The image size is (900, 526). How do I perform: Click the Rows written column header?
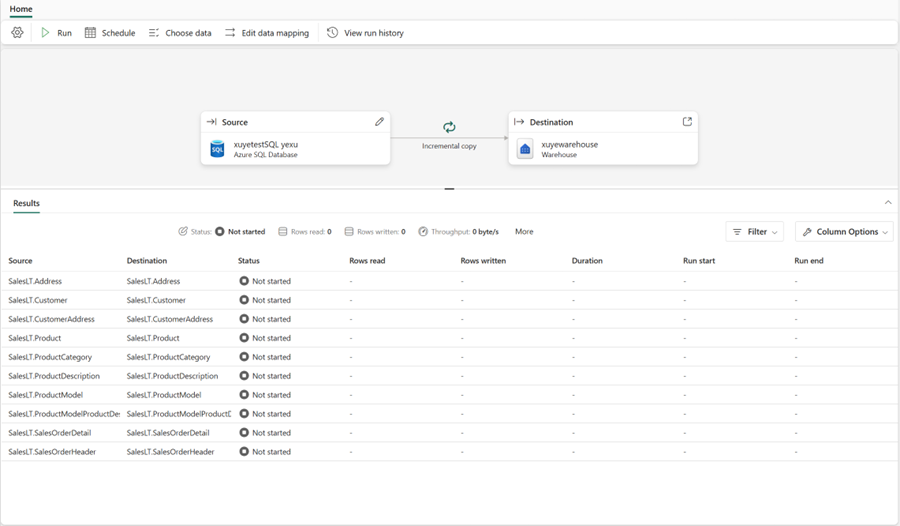483,261
